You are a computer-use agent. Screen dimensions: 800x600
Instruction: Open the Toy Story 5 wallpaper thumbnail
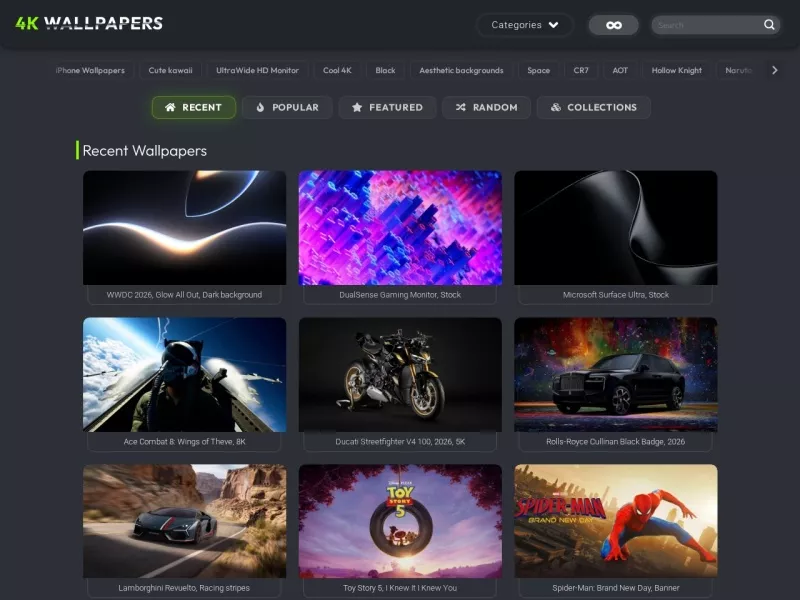tap(400, 521)
